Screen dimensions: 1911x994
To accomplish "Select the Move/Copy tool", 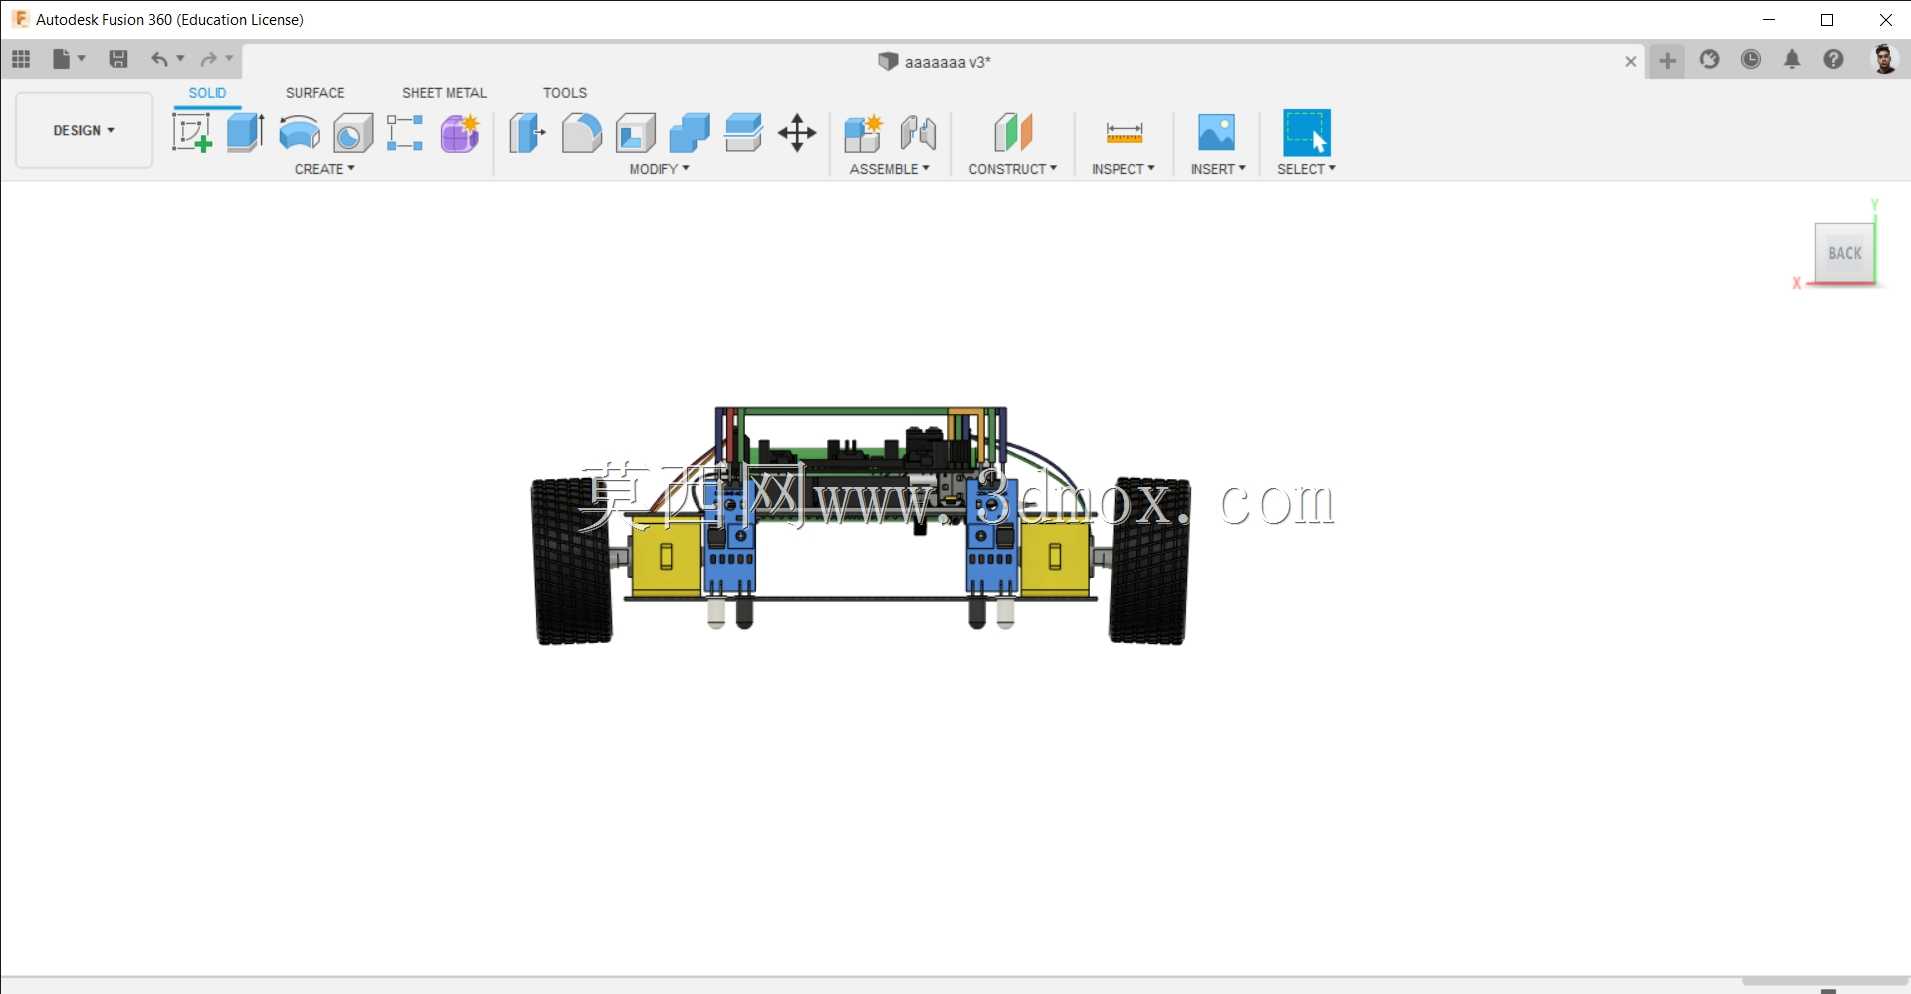I will pos(797,132).
